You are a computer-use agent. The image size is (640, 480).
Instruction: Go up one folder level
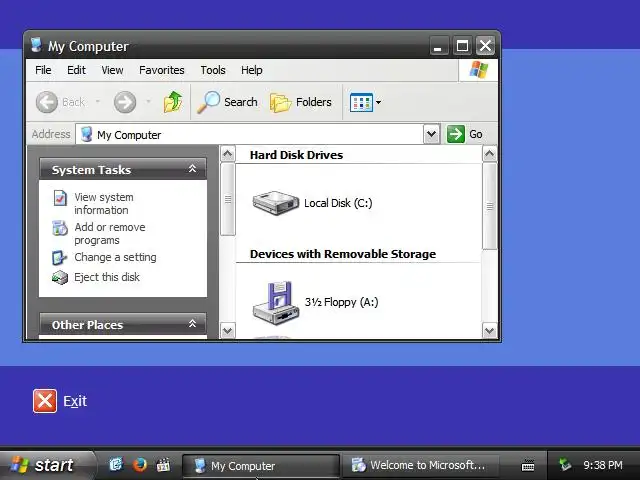(x=173, y=102)
